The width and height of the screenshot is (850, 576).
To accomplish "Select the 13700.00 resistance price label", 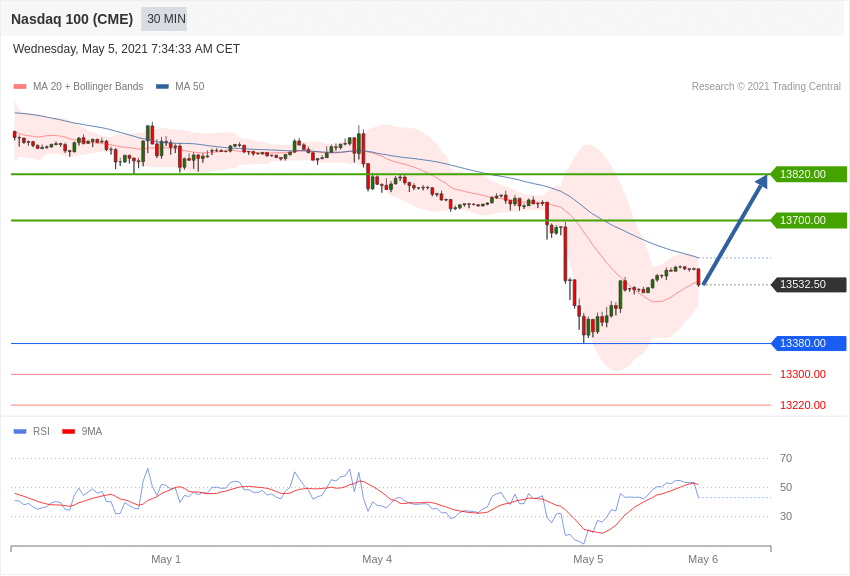I will click(809, 221).
